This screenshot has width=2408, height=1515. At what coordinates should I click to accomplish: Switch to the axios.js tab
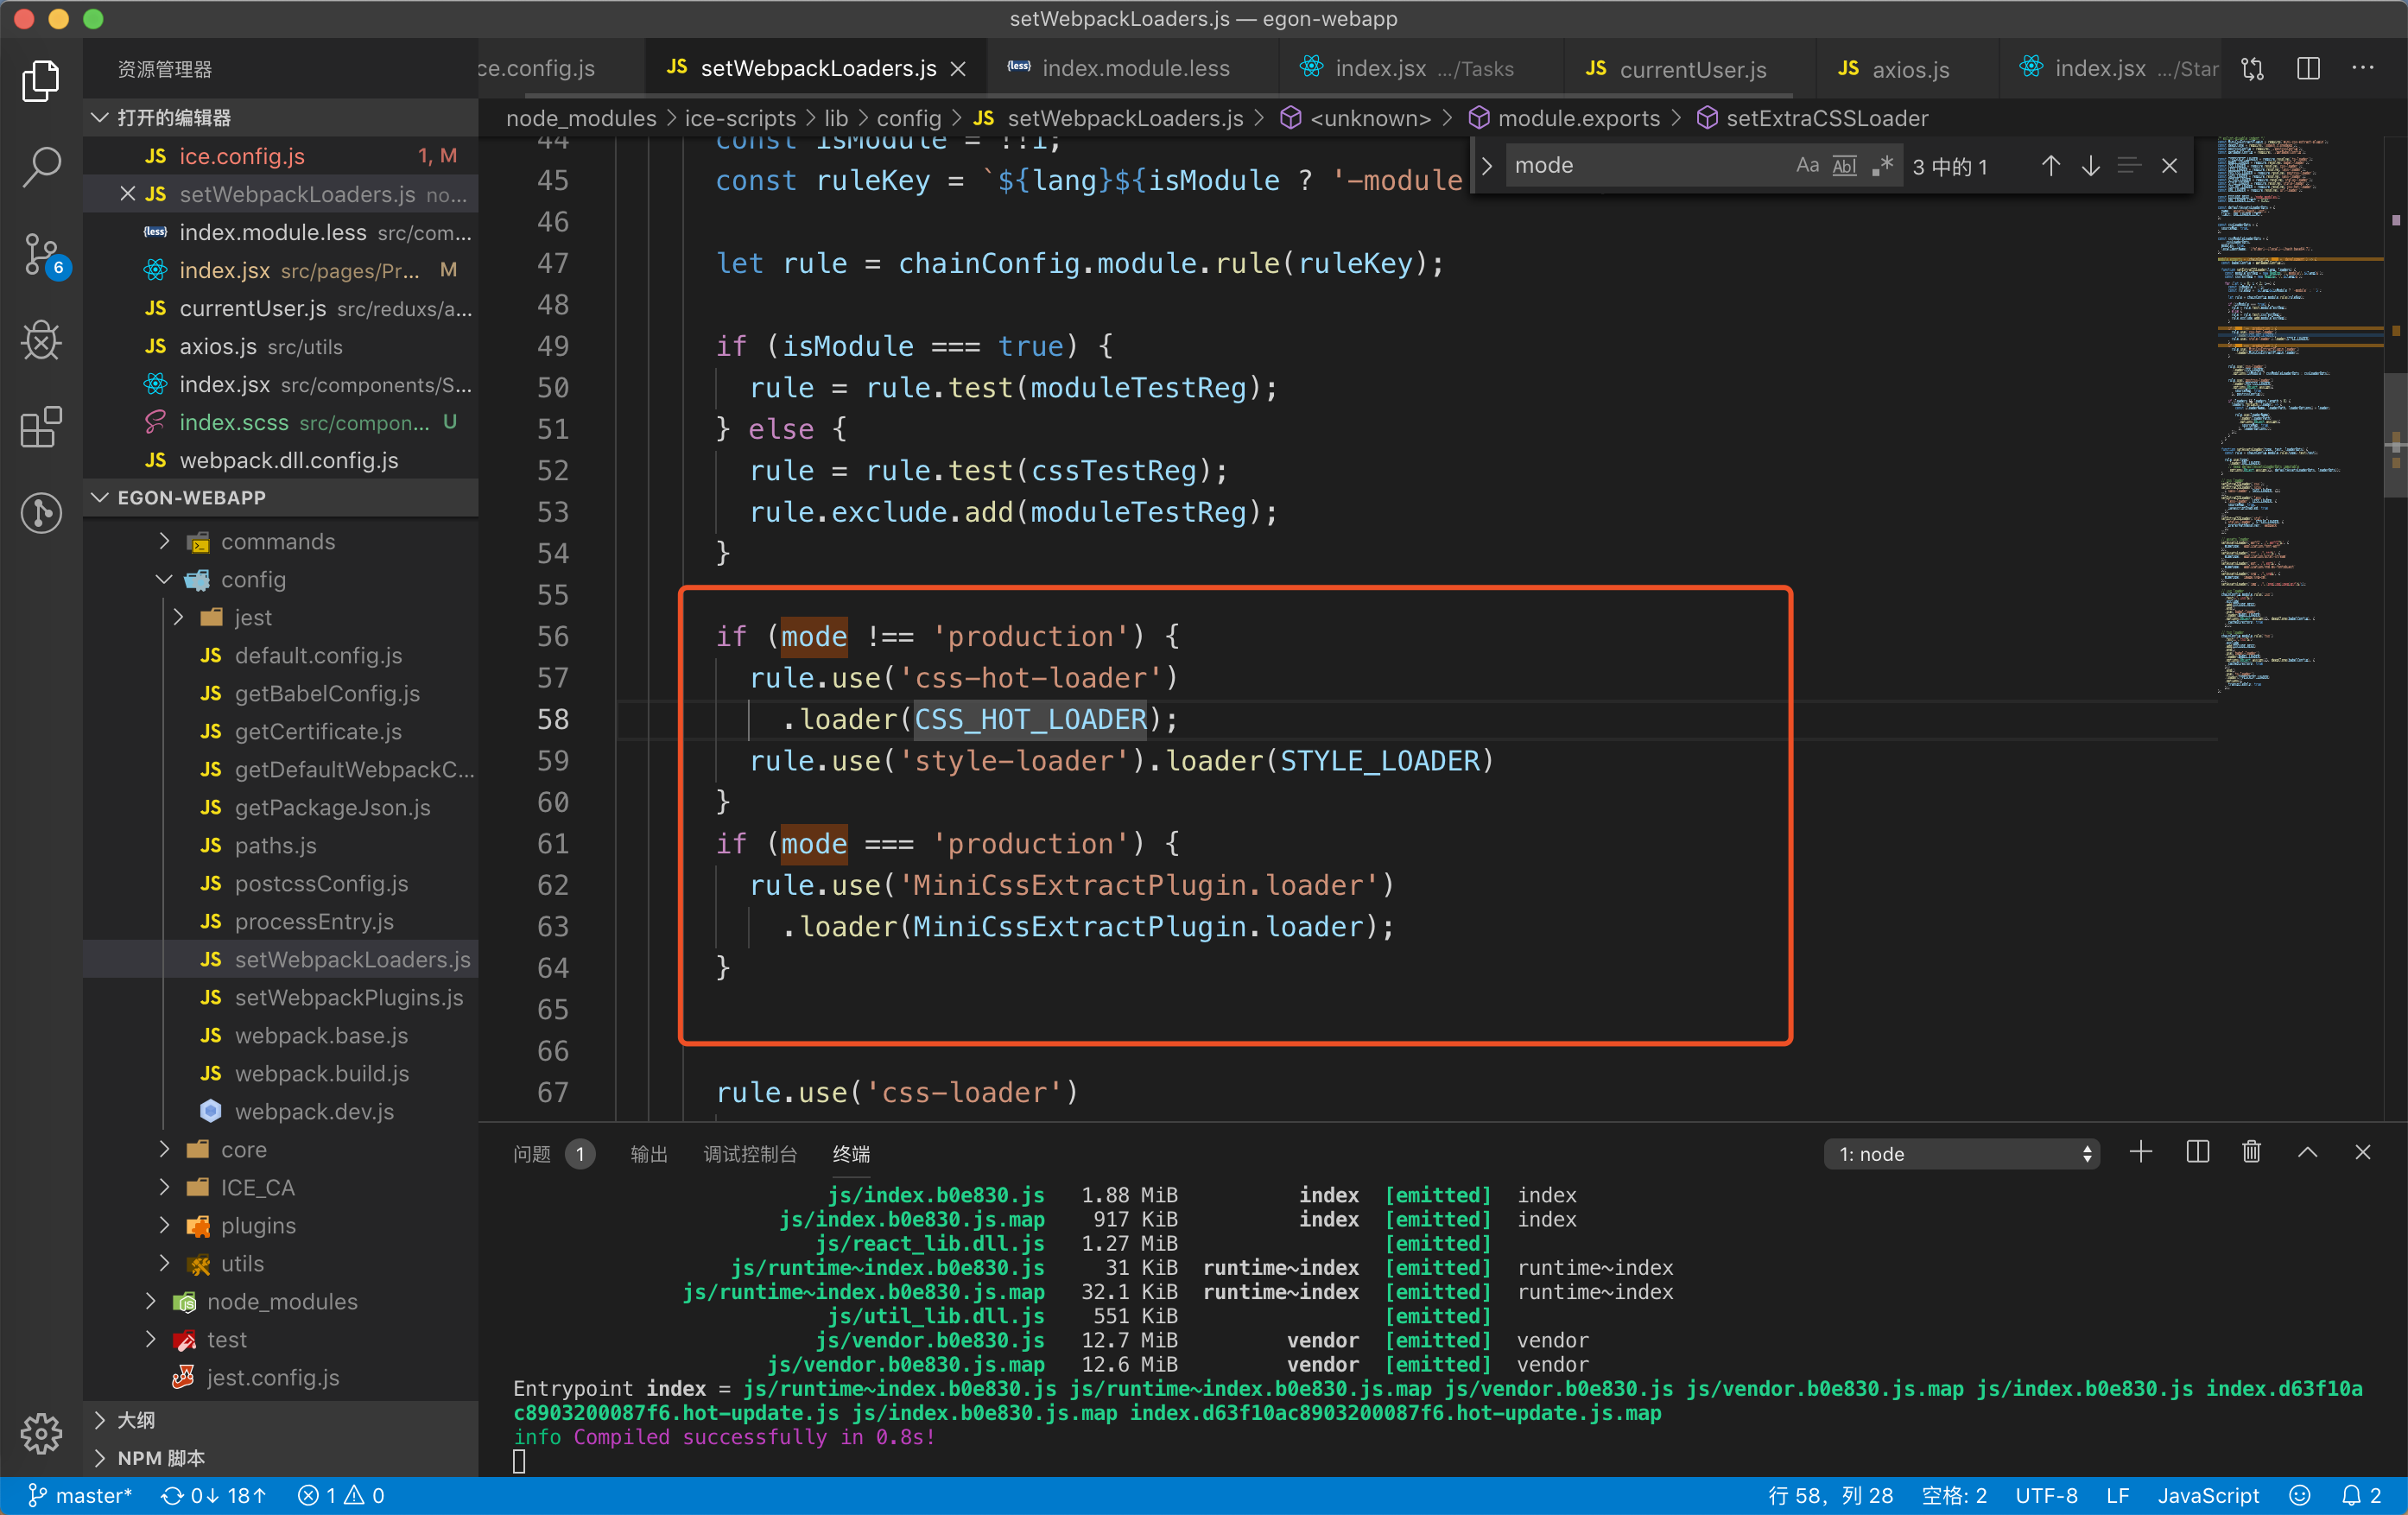tap(1905, 68)
